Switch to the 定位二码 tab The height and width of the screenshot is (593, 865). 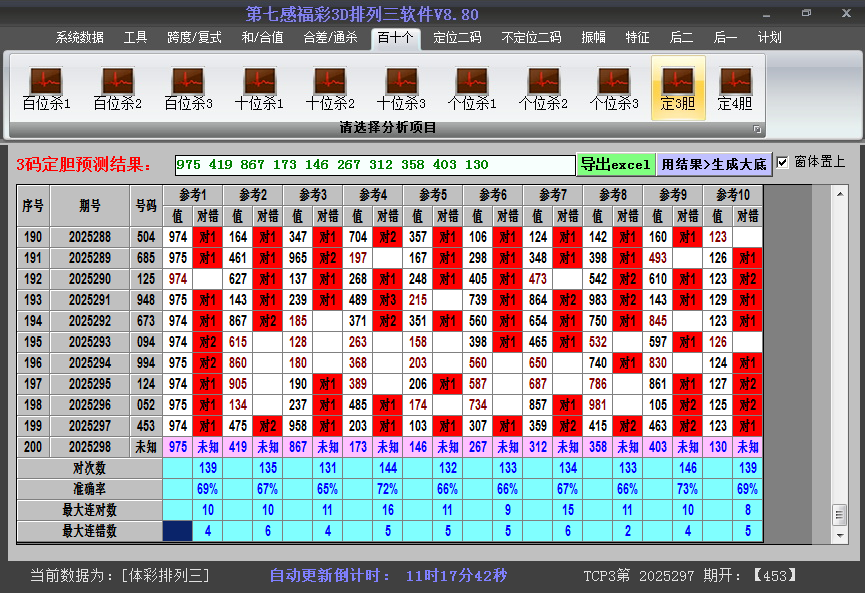click(457, 38)
